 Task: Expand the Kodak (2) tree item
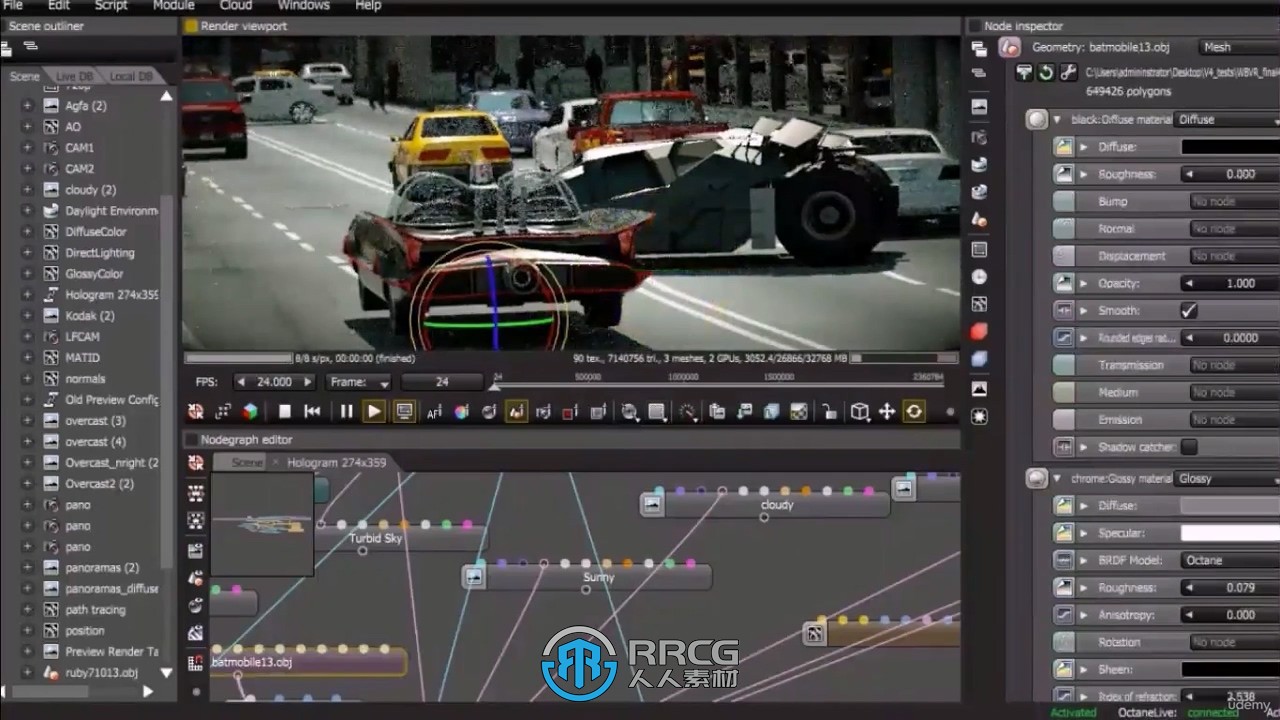point(27,315)
